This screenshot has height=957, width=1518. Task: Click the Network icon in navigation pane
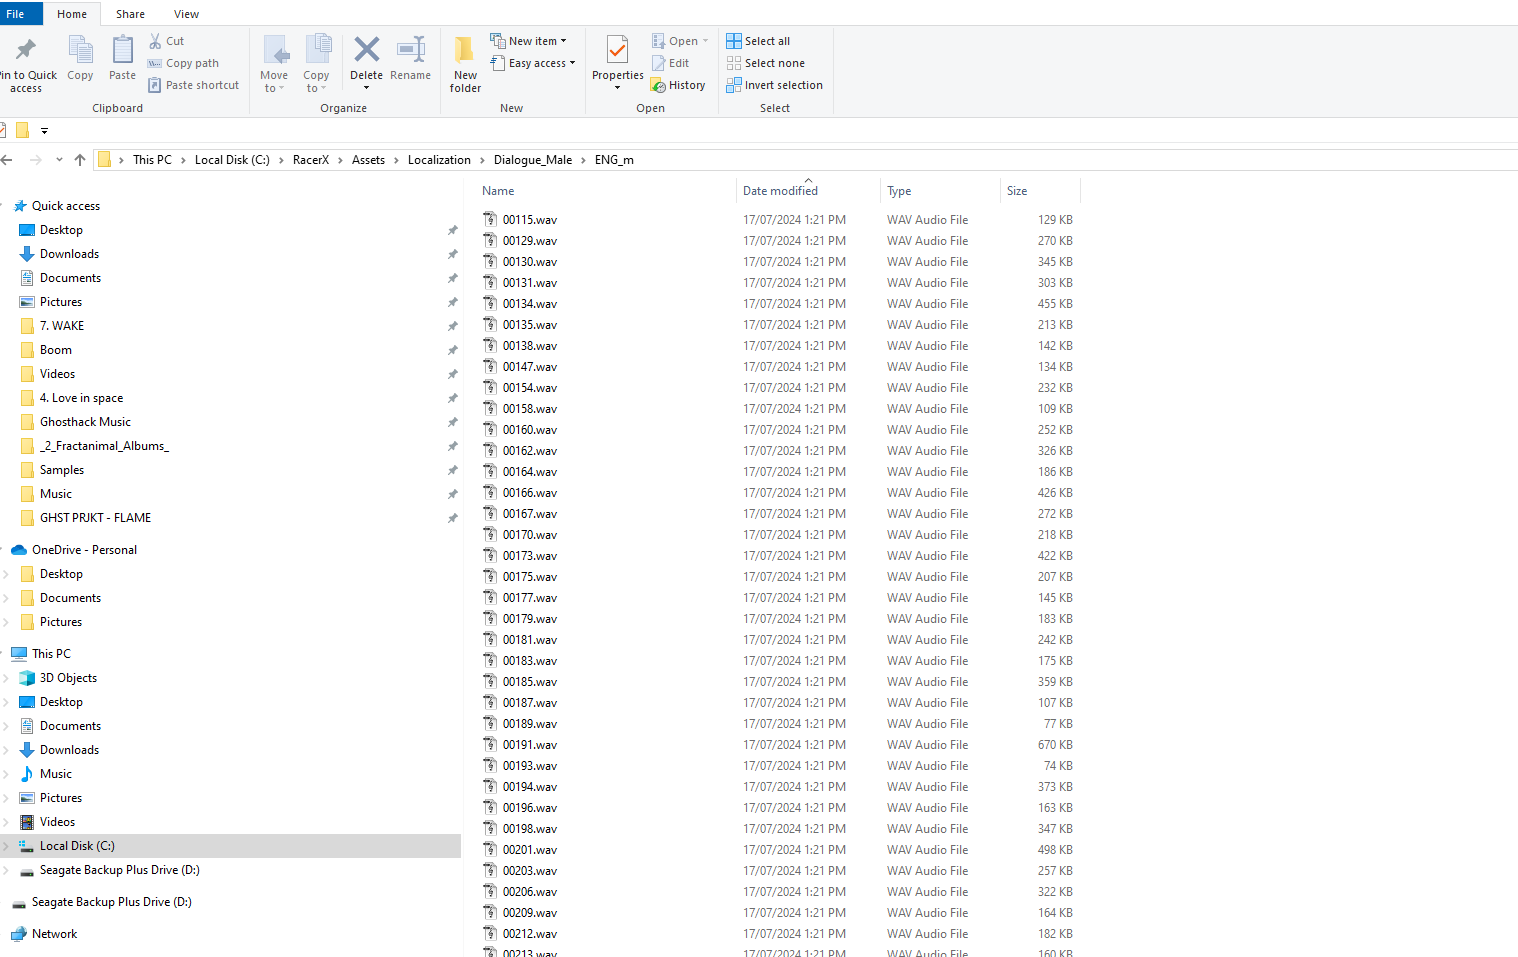tap(19, 934)
